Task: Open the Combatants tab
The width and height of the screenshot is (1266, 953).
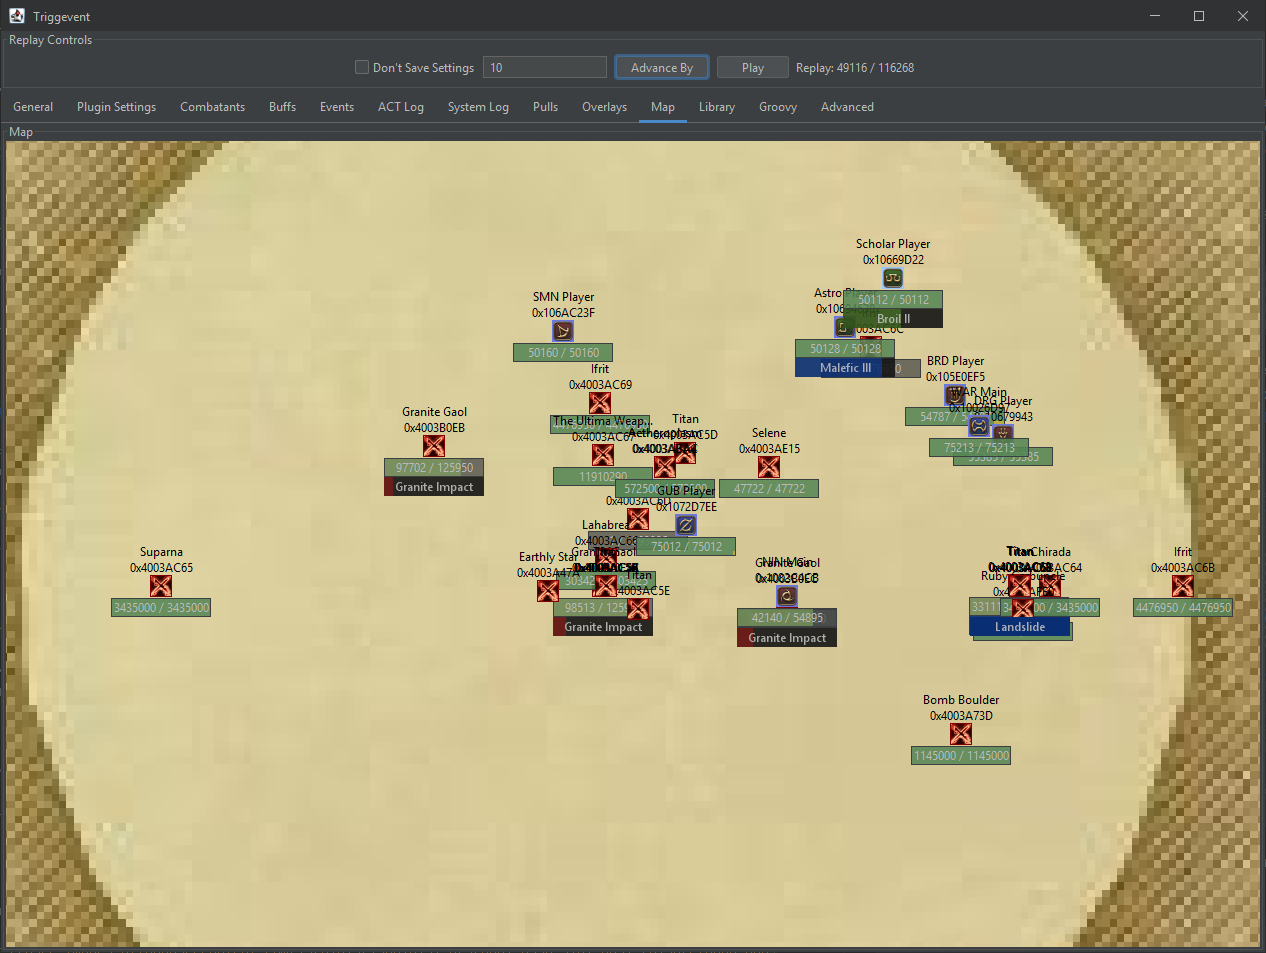Action: point(212,107)
